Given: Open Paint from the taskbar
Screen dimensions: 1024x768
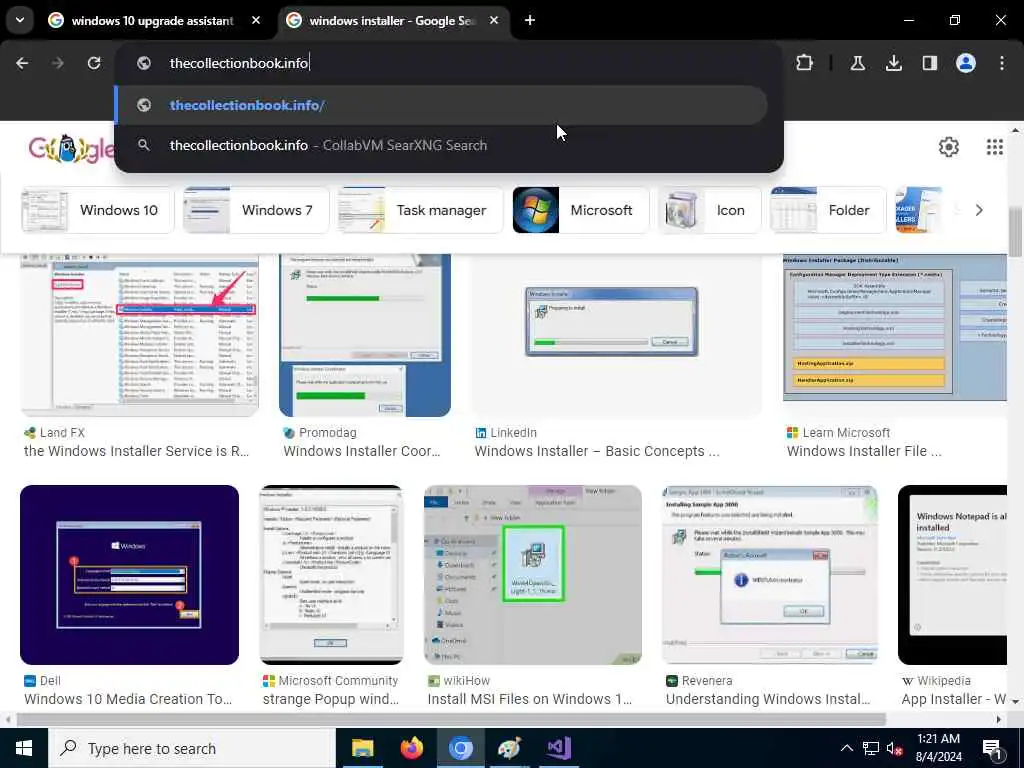Looking at the screenshot, I should tap(509, 748).
